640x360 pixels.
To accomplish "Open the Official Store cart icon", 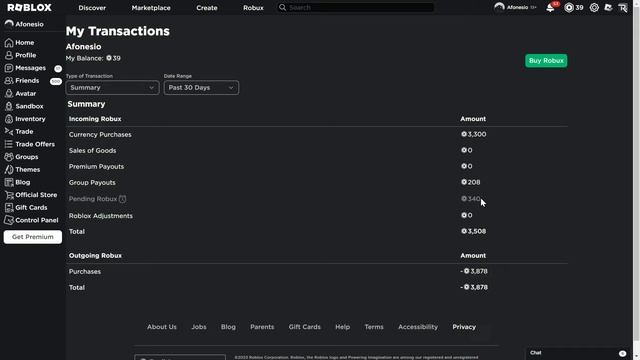I will point(9,195).
